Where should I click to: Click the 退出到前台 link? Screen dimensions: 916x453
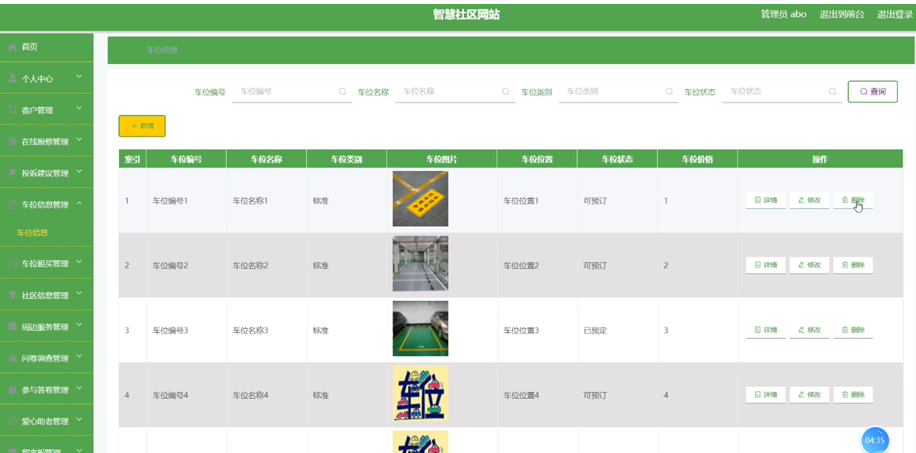pyautogui.click(x=841, y=15)
